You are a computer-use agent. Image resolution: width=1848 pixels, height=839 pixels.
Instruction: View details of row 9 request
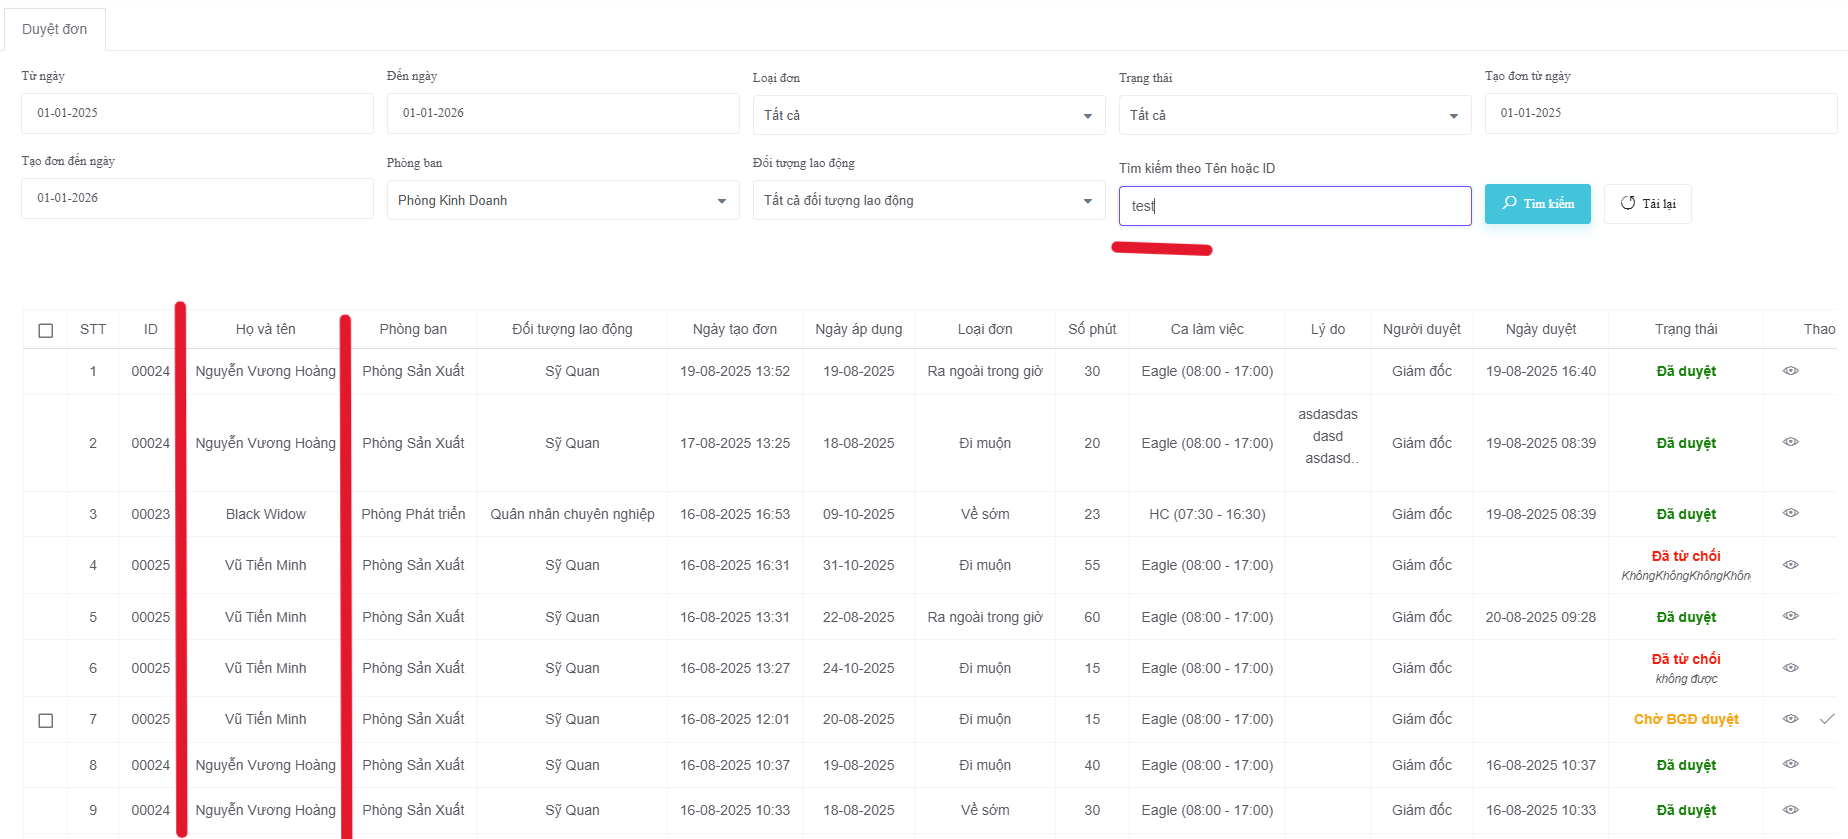pos(1790,810)
